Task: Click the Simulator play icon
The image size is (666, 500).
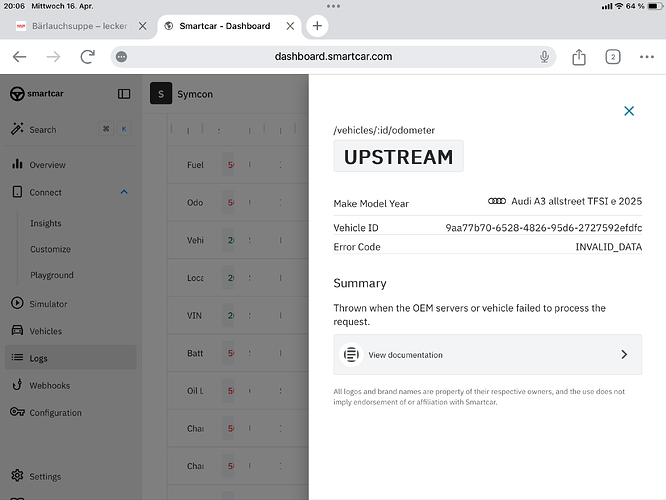Action: click(17, 303)
